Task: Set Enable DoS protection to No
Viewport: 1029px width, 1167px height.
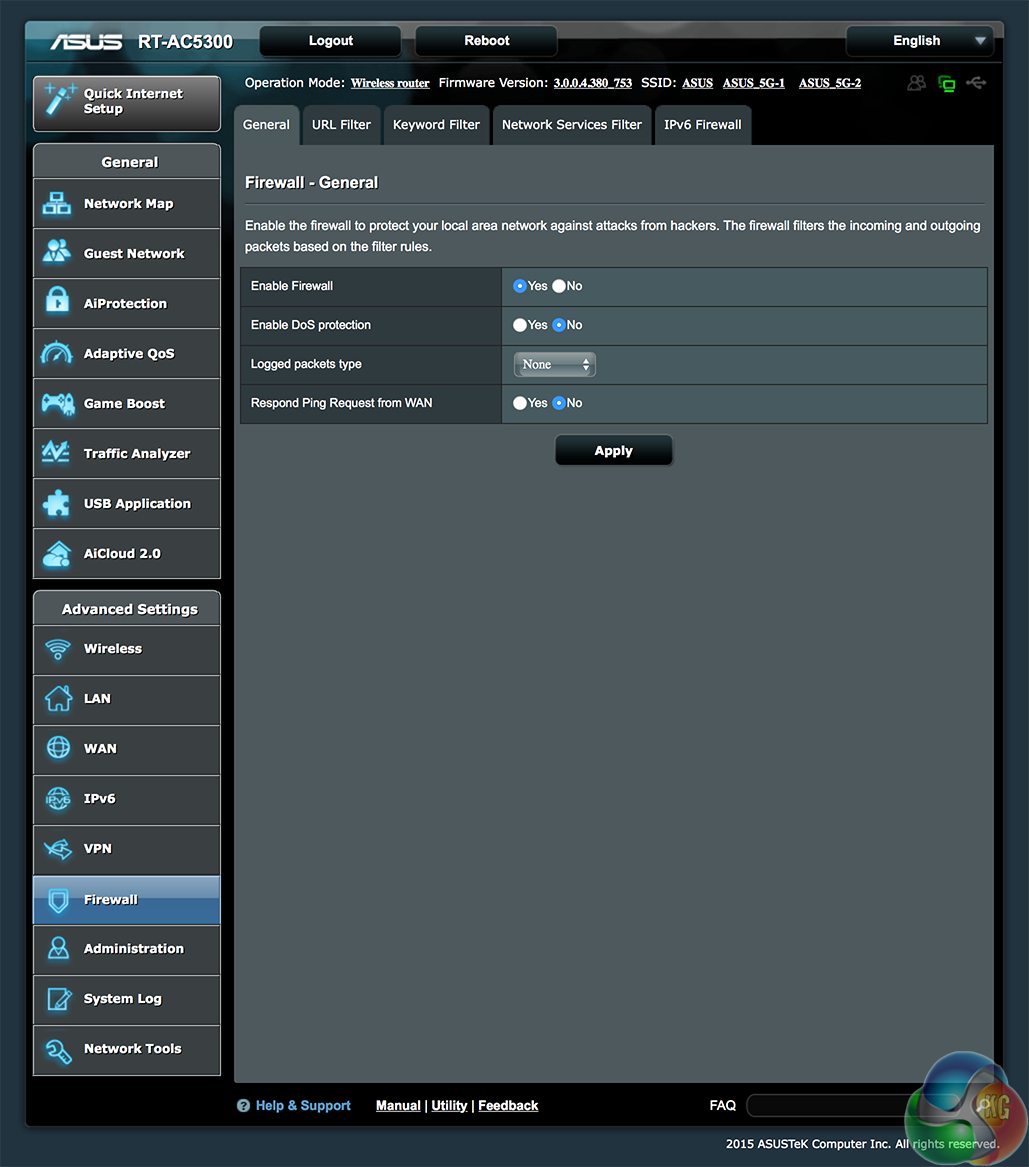Action: (x=559, y=324)
